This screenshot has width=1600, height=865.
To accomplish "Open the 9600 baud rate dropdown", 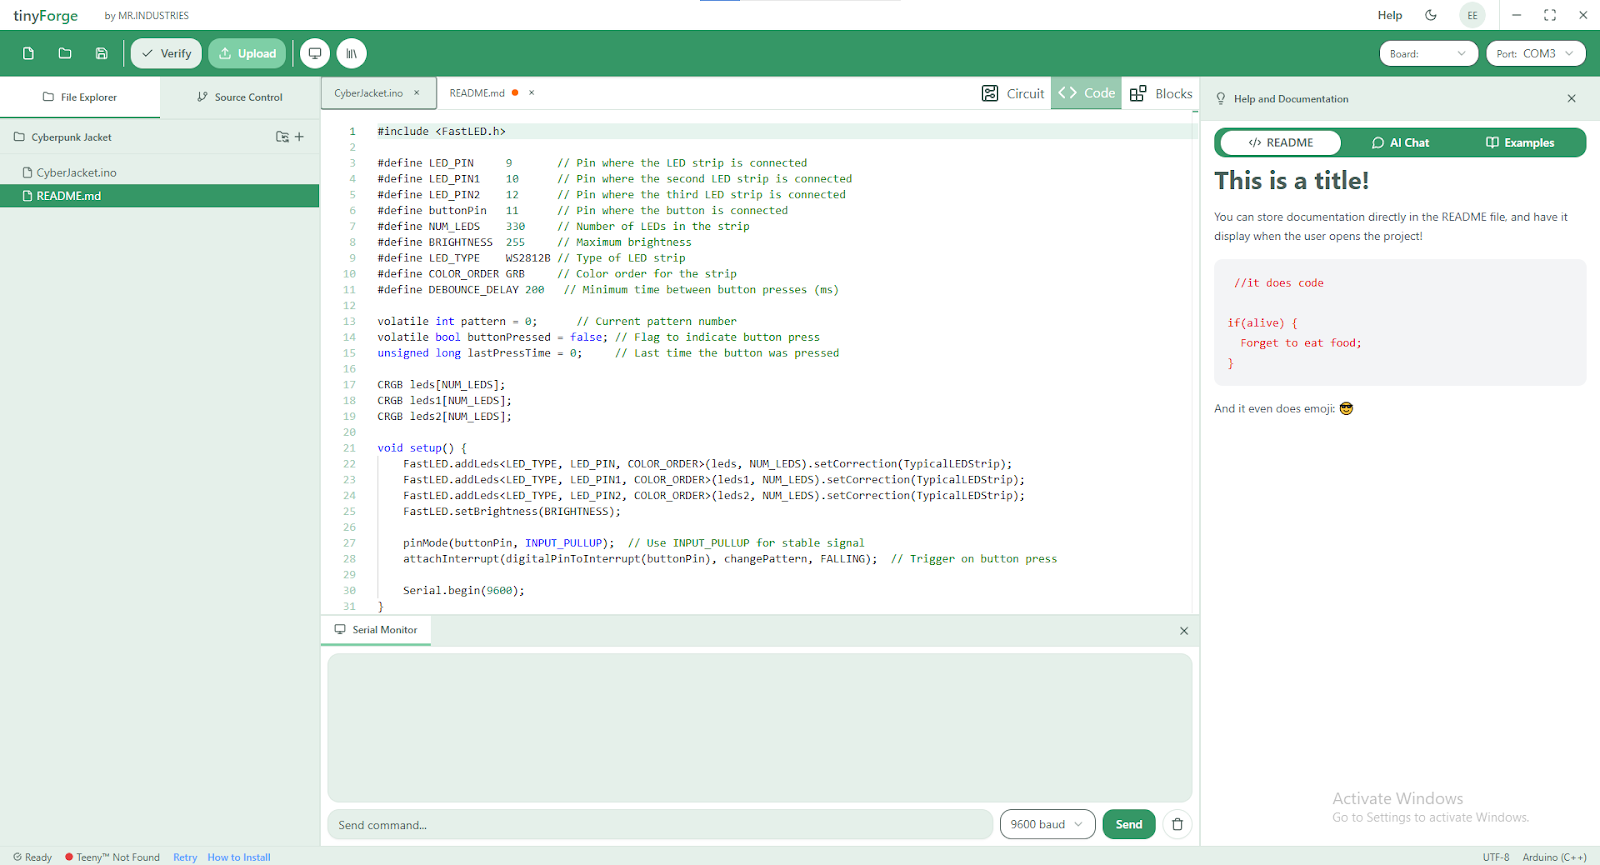I will (x=1046, y=824).
